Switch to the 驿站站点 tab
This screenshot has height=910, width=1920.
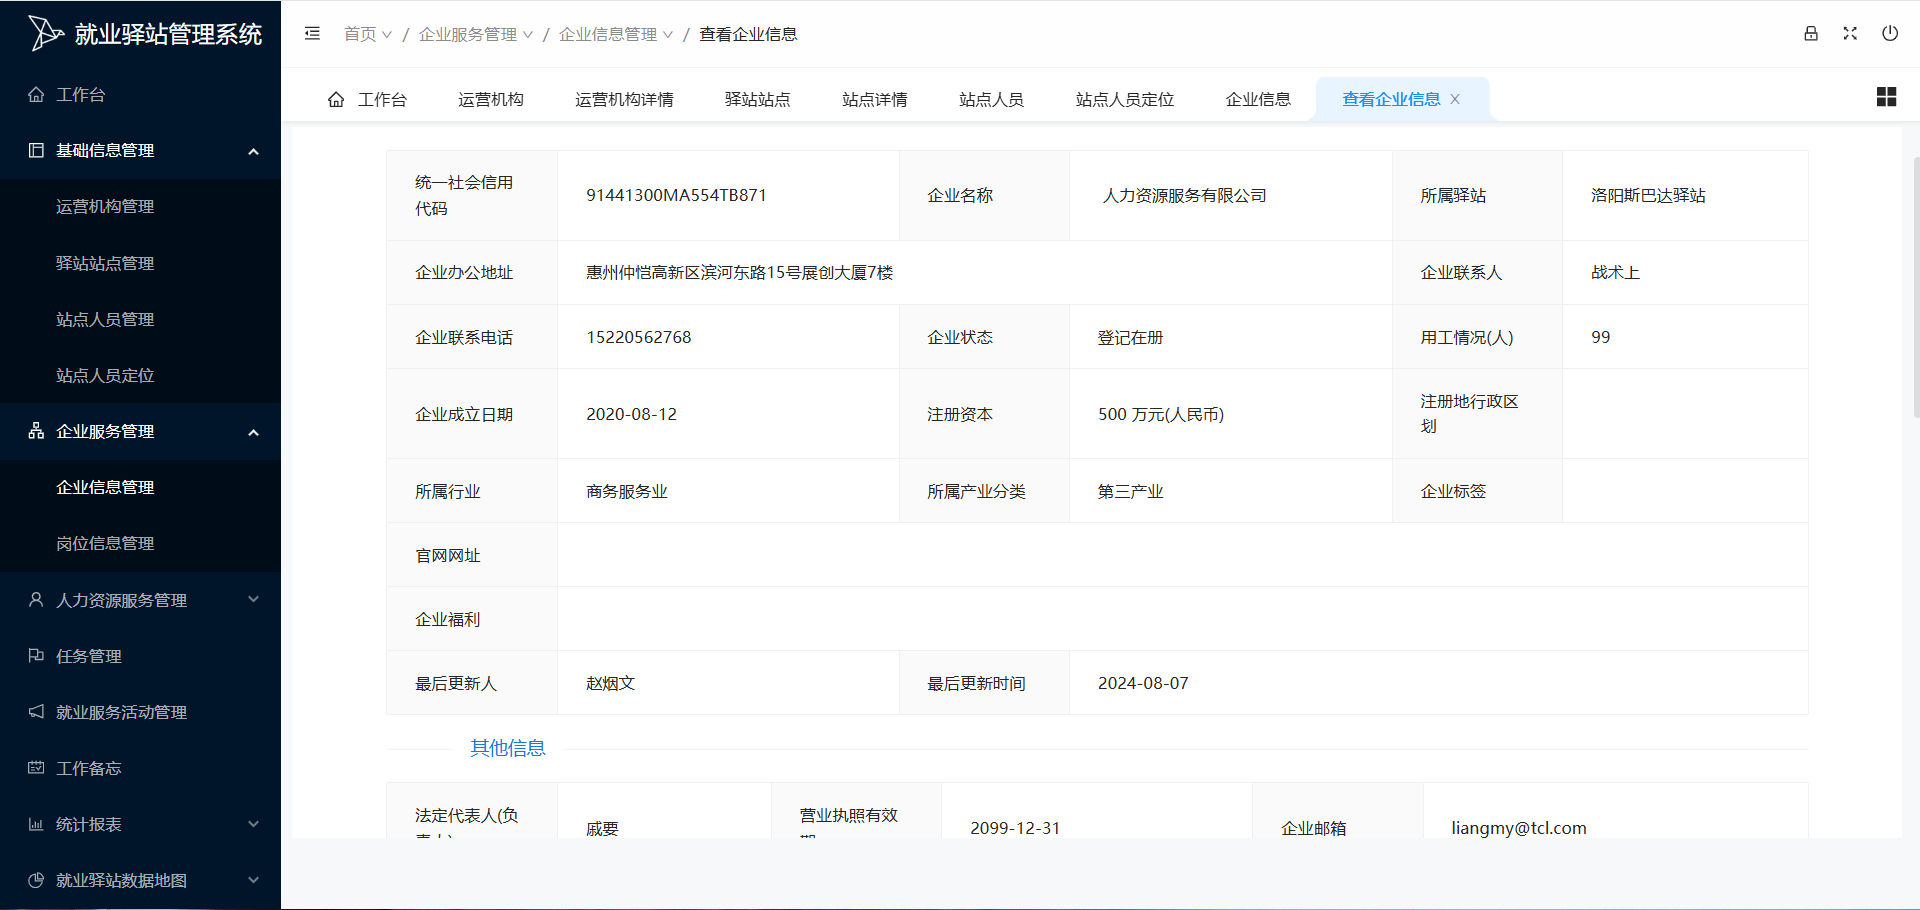[x=758, y=99]
